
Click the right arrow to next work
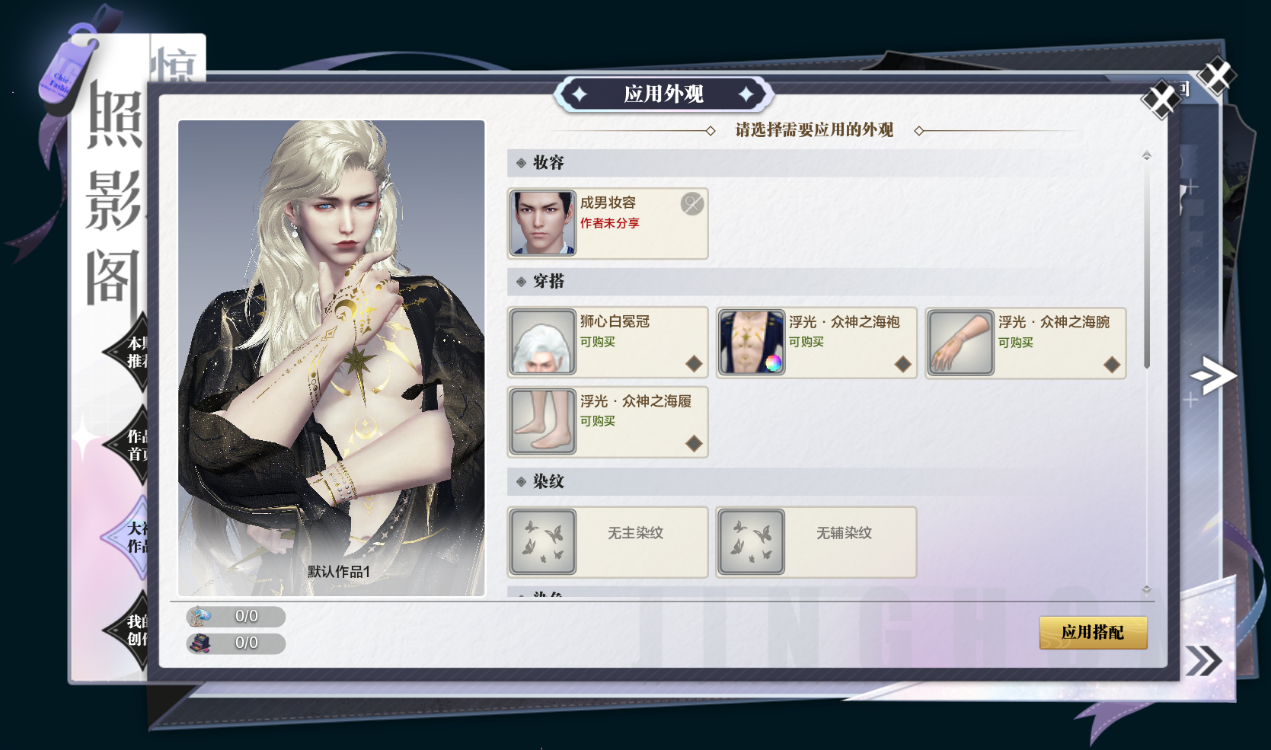coord(1213,376)
